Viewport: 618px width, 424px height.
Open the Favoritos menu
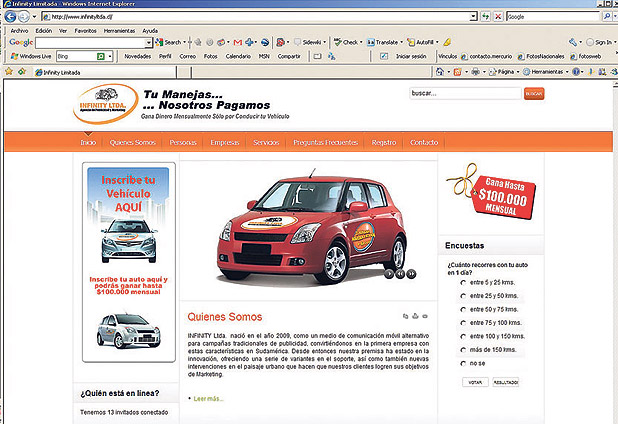pos(85,31)
